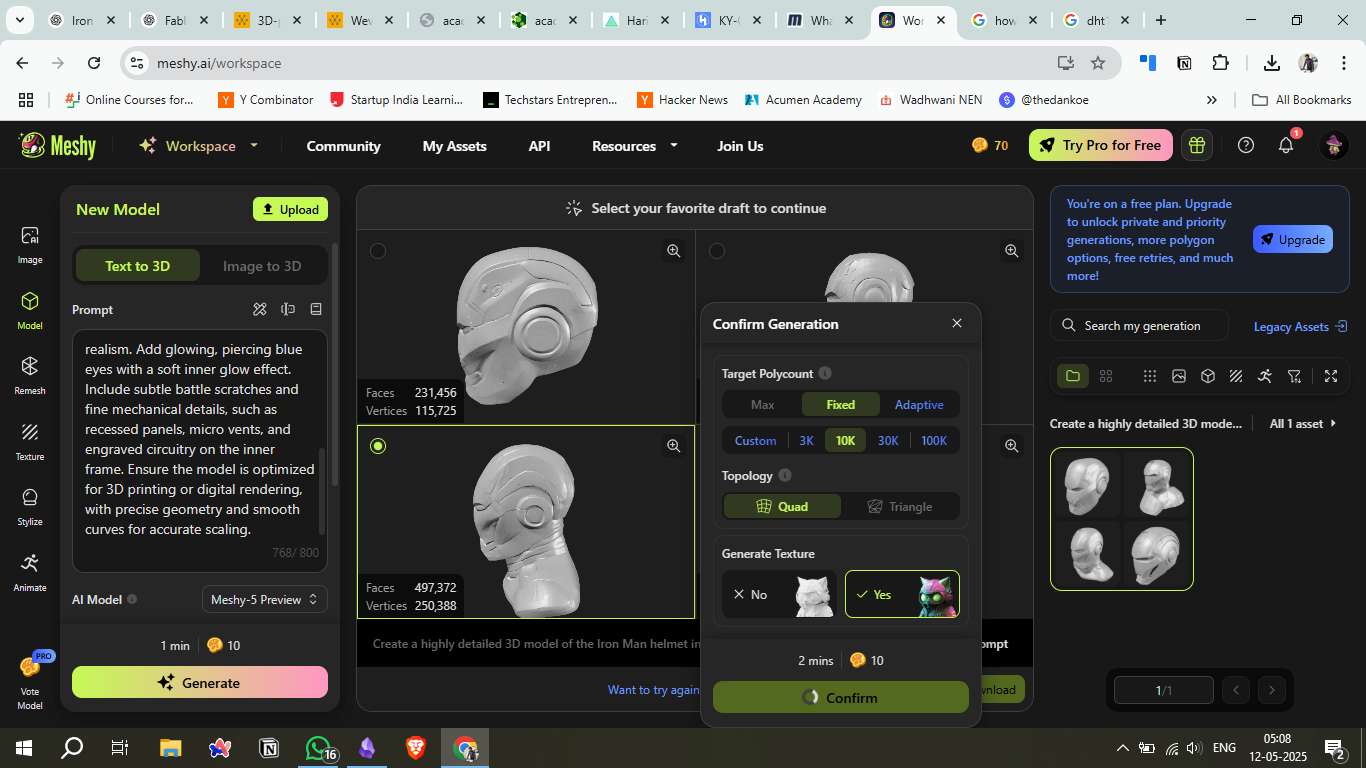Open the AI Model Meshy-5 Preview dropdown
1366x768 pixels.
click(264, 599)
